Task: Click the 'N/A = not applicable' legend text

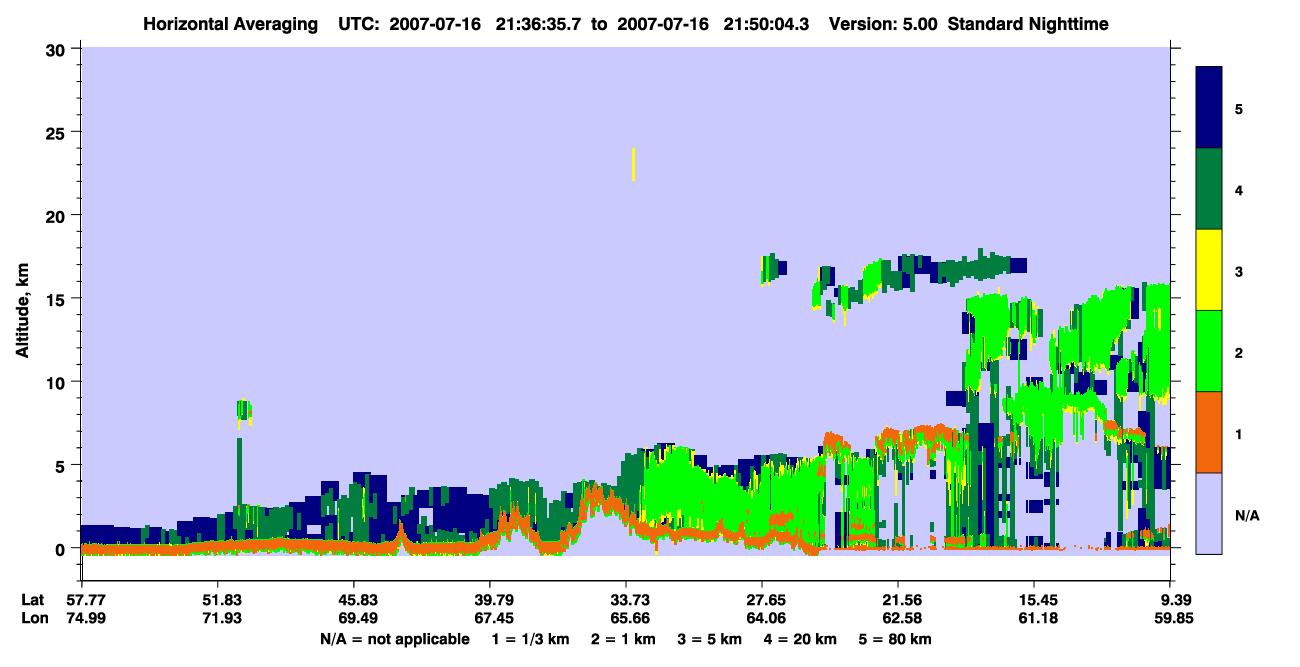Action: pos(394,639)
